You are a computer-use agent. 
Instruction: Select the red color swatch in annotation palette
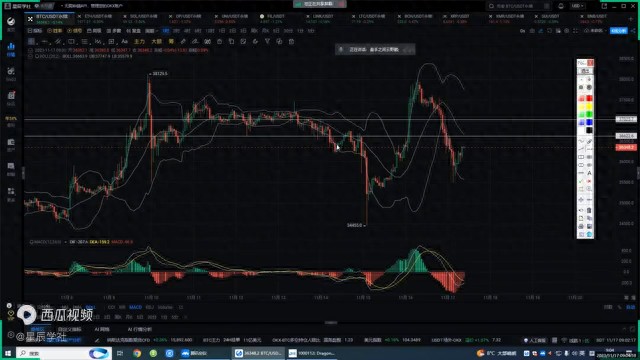click(x=589, y=98)
